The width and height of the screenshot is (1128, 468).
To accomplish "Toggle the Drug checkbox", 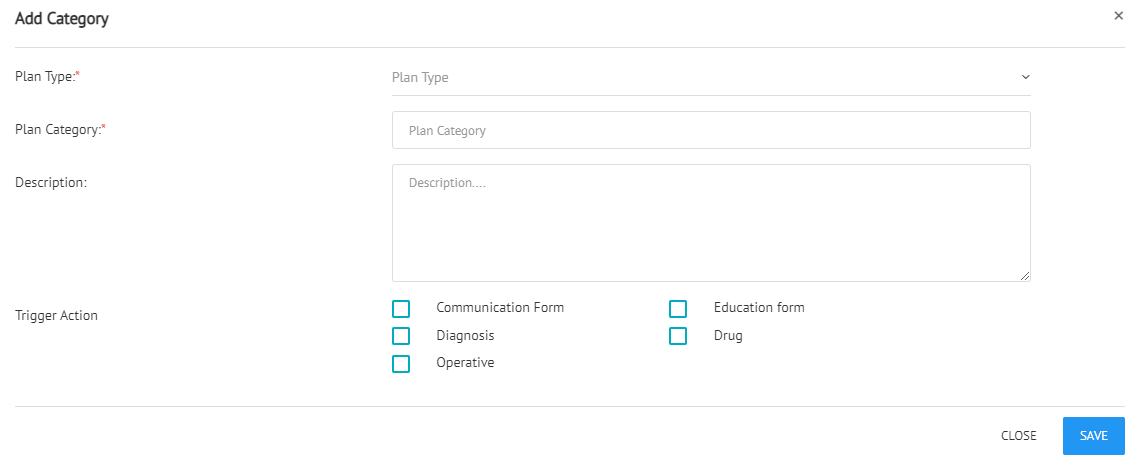I will coord(678,336).
